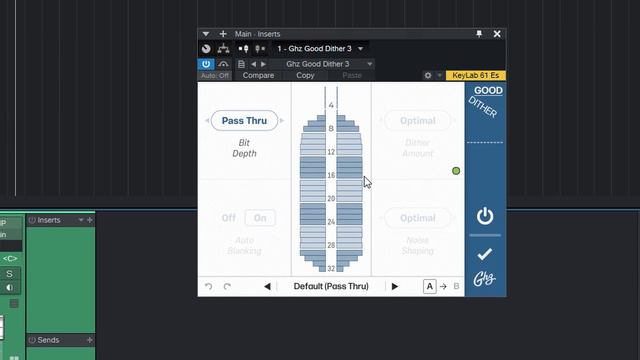Toggle the Good Dither bypass power button
640x360 pixels.
point(485,216)
